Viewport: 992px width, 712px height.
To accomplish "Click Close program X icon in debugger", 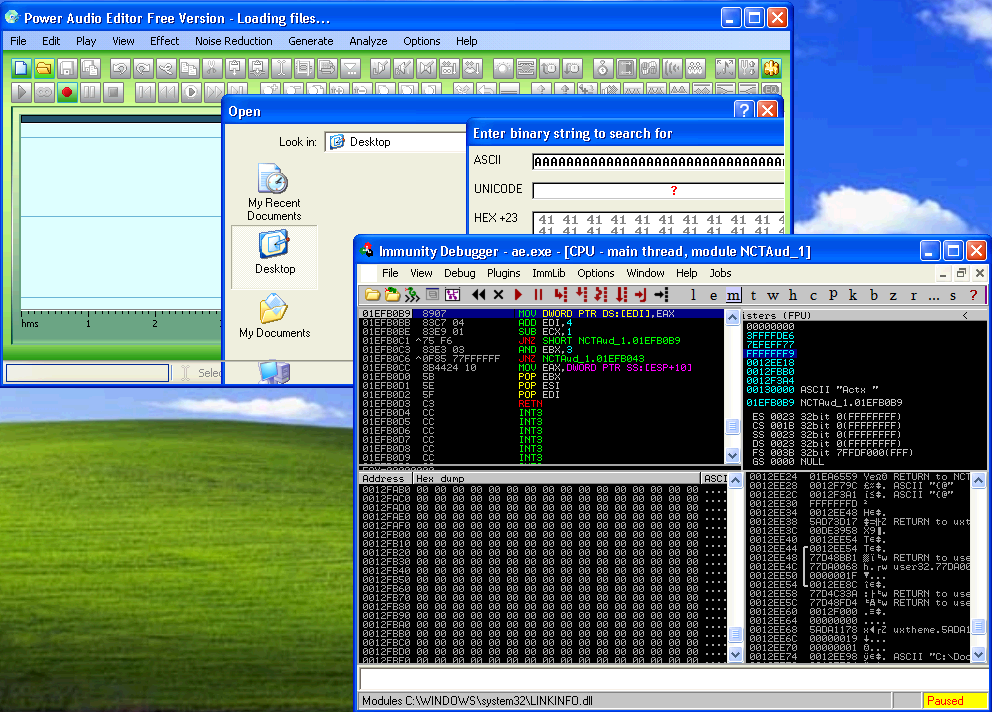I will point(499,295).
